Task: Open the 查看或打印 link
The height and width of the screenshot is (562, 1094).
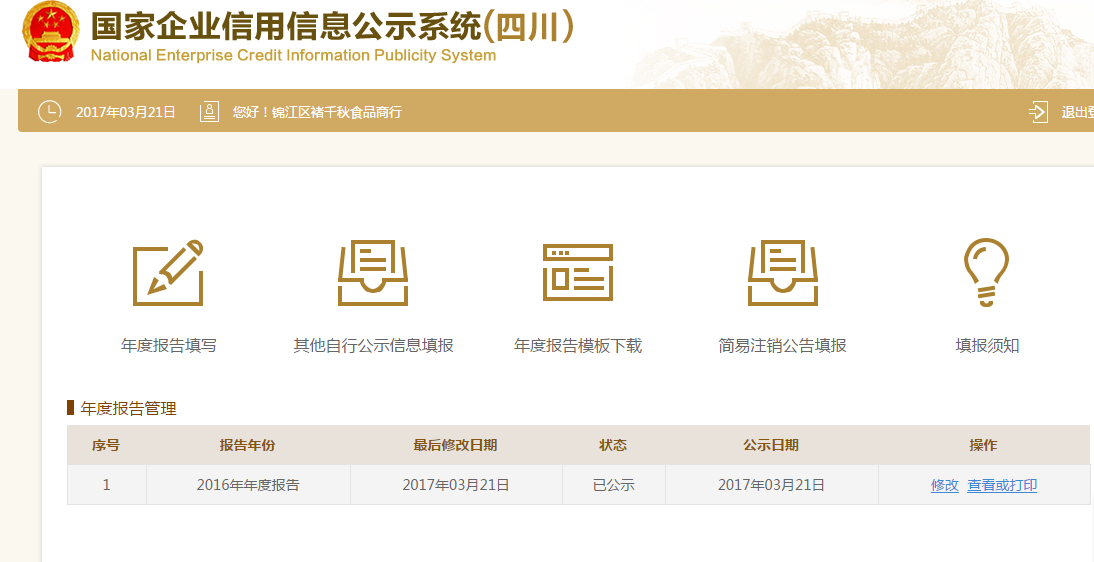Action: [x=1002, y=485]
